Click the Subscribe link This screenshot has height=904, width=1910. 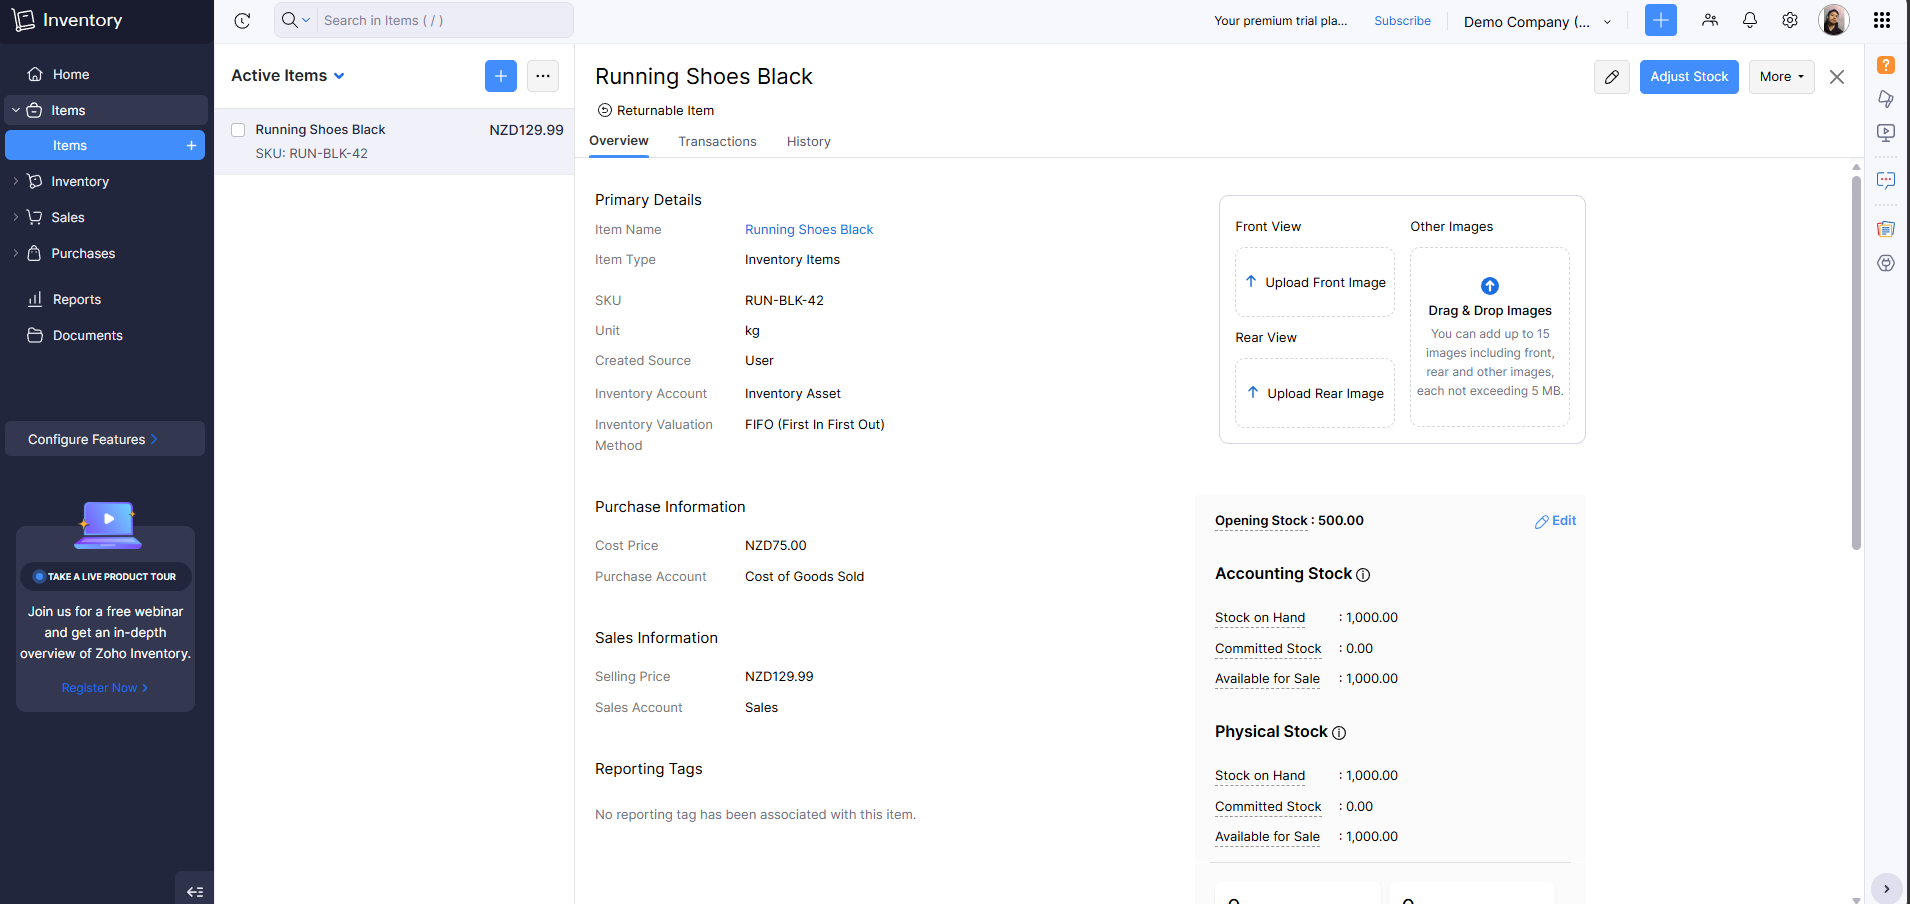[x=1402, y=21]
